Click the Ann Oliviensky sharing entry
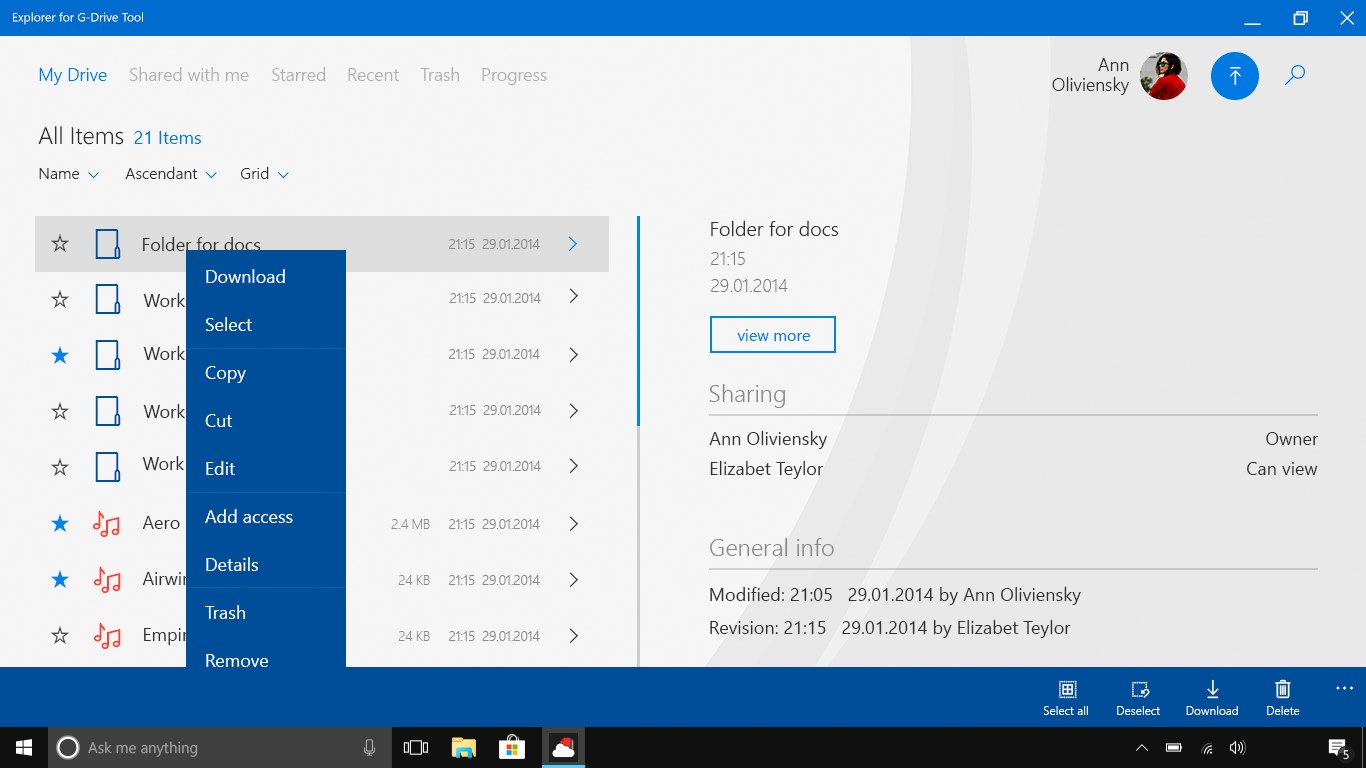Screen dimensions: 1366x768 tap(768, 439)
